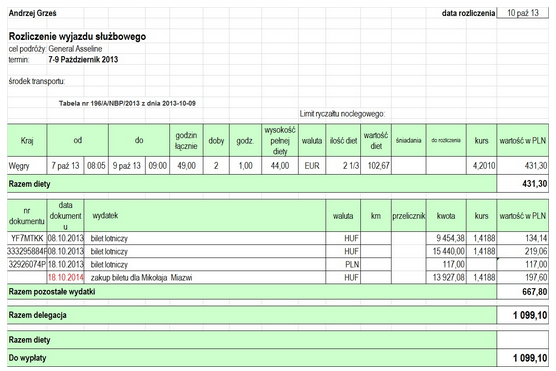Click the PLN value '197,60'

[523, 277]
